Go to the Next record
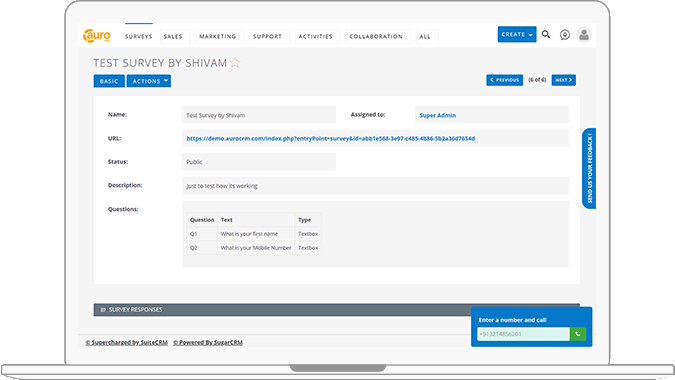Screen dimensions: 675x380 tap(564, 80)
